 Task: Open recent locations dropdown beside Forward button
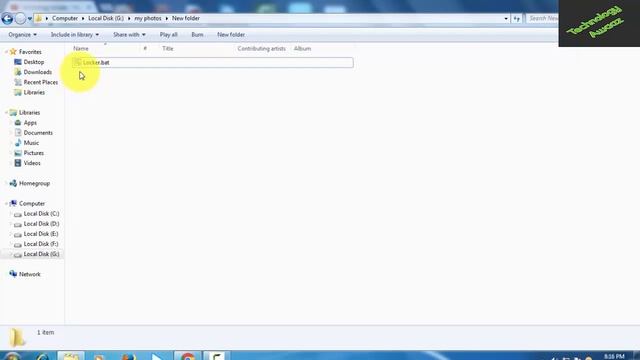[29, 19]
